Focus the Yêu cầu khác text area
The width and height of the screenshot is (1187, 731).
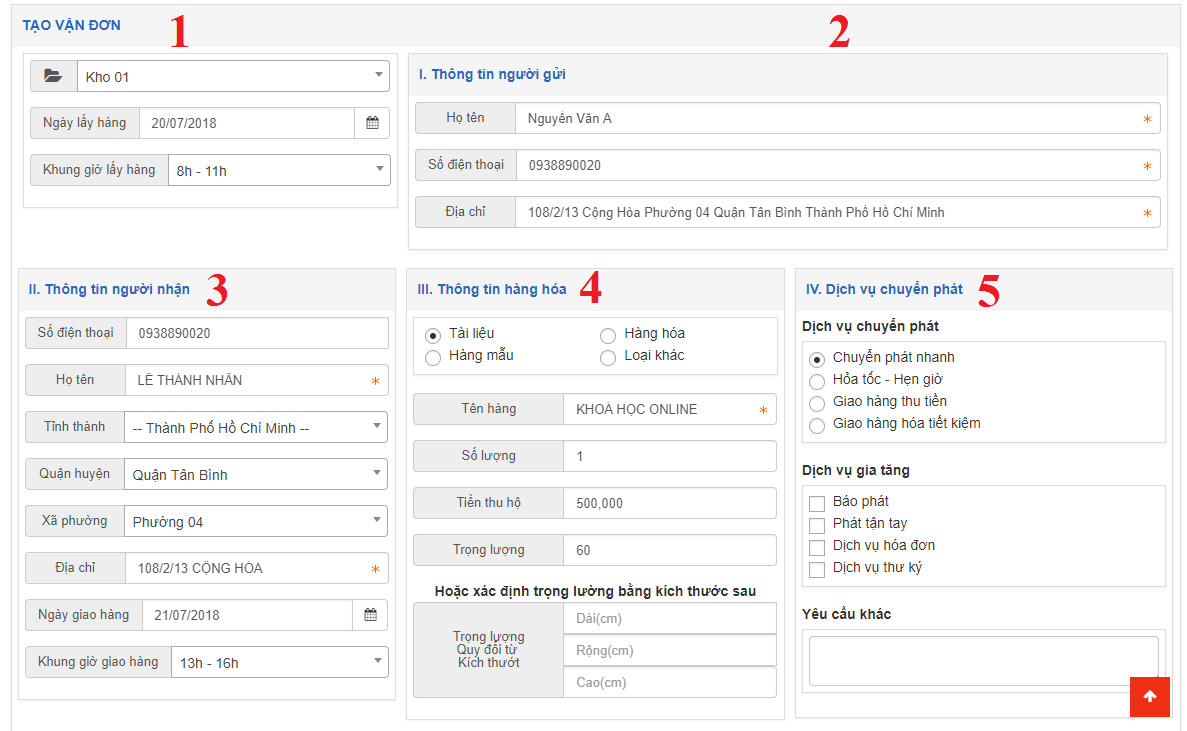pos(983,660)
